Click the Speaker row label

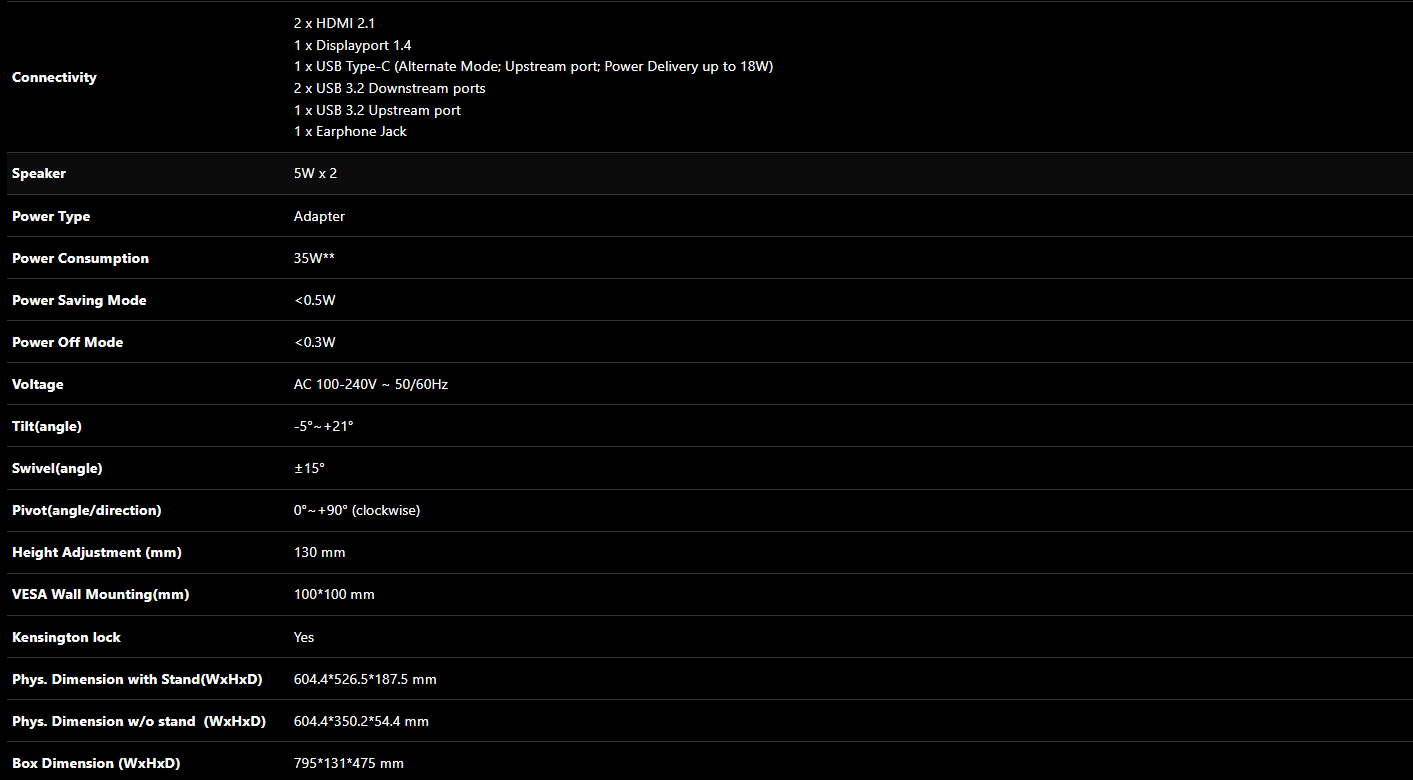[39, 174]
